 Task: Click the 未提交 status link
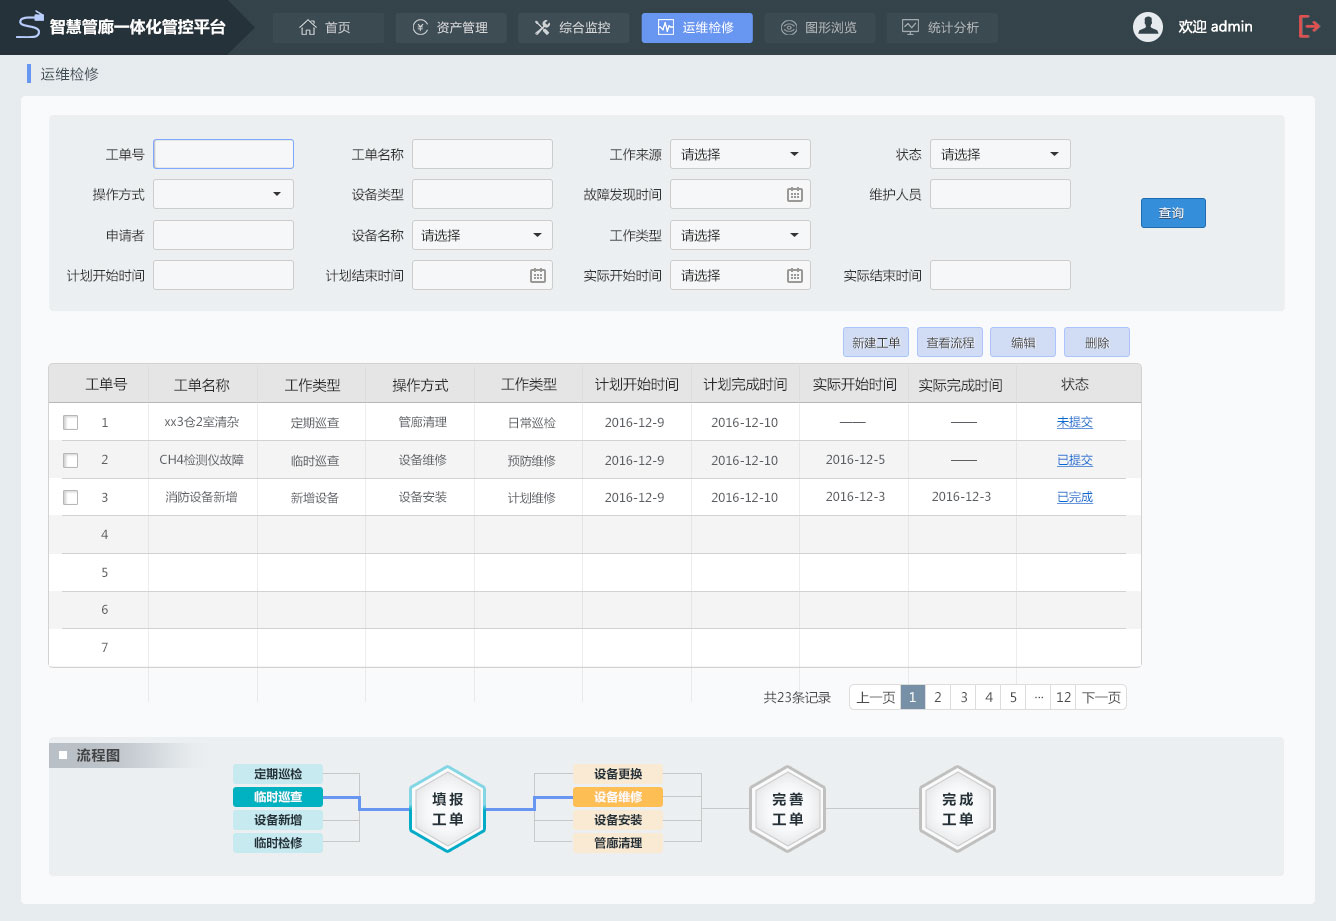[x=1074, y=423]
